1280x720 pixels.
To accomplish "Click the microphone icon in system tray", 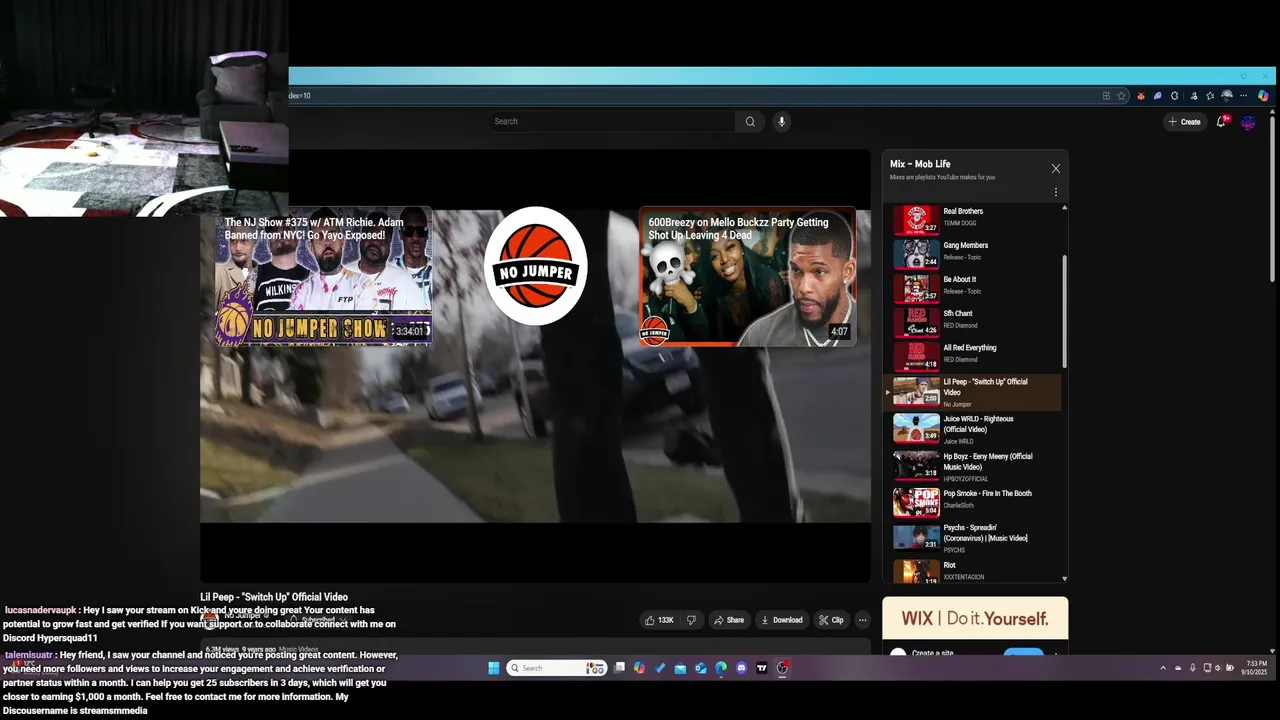I will [x=1192, y=668].
